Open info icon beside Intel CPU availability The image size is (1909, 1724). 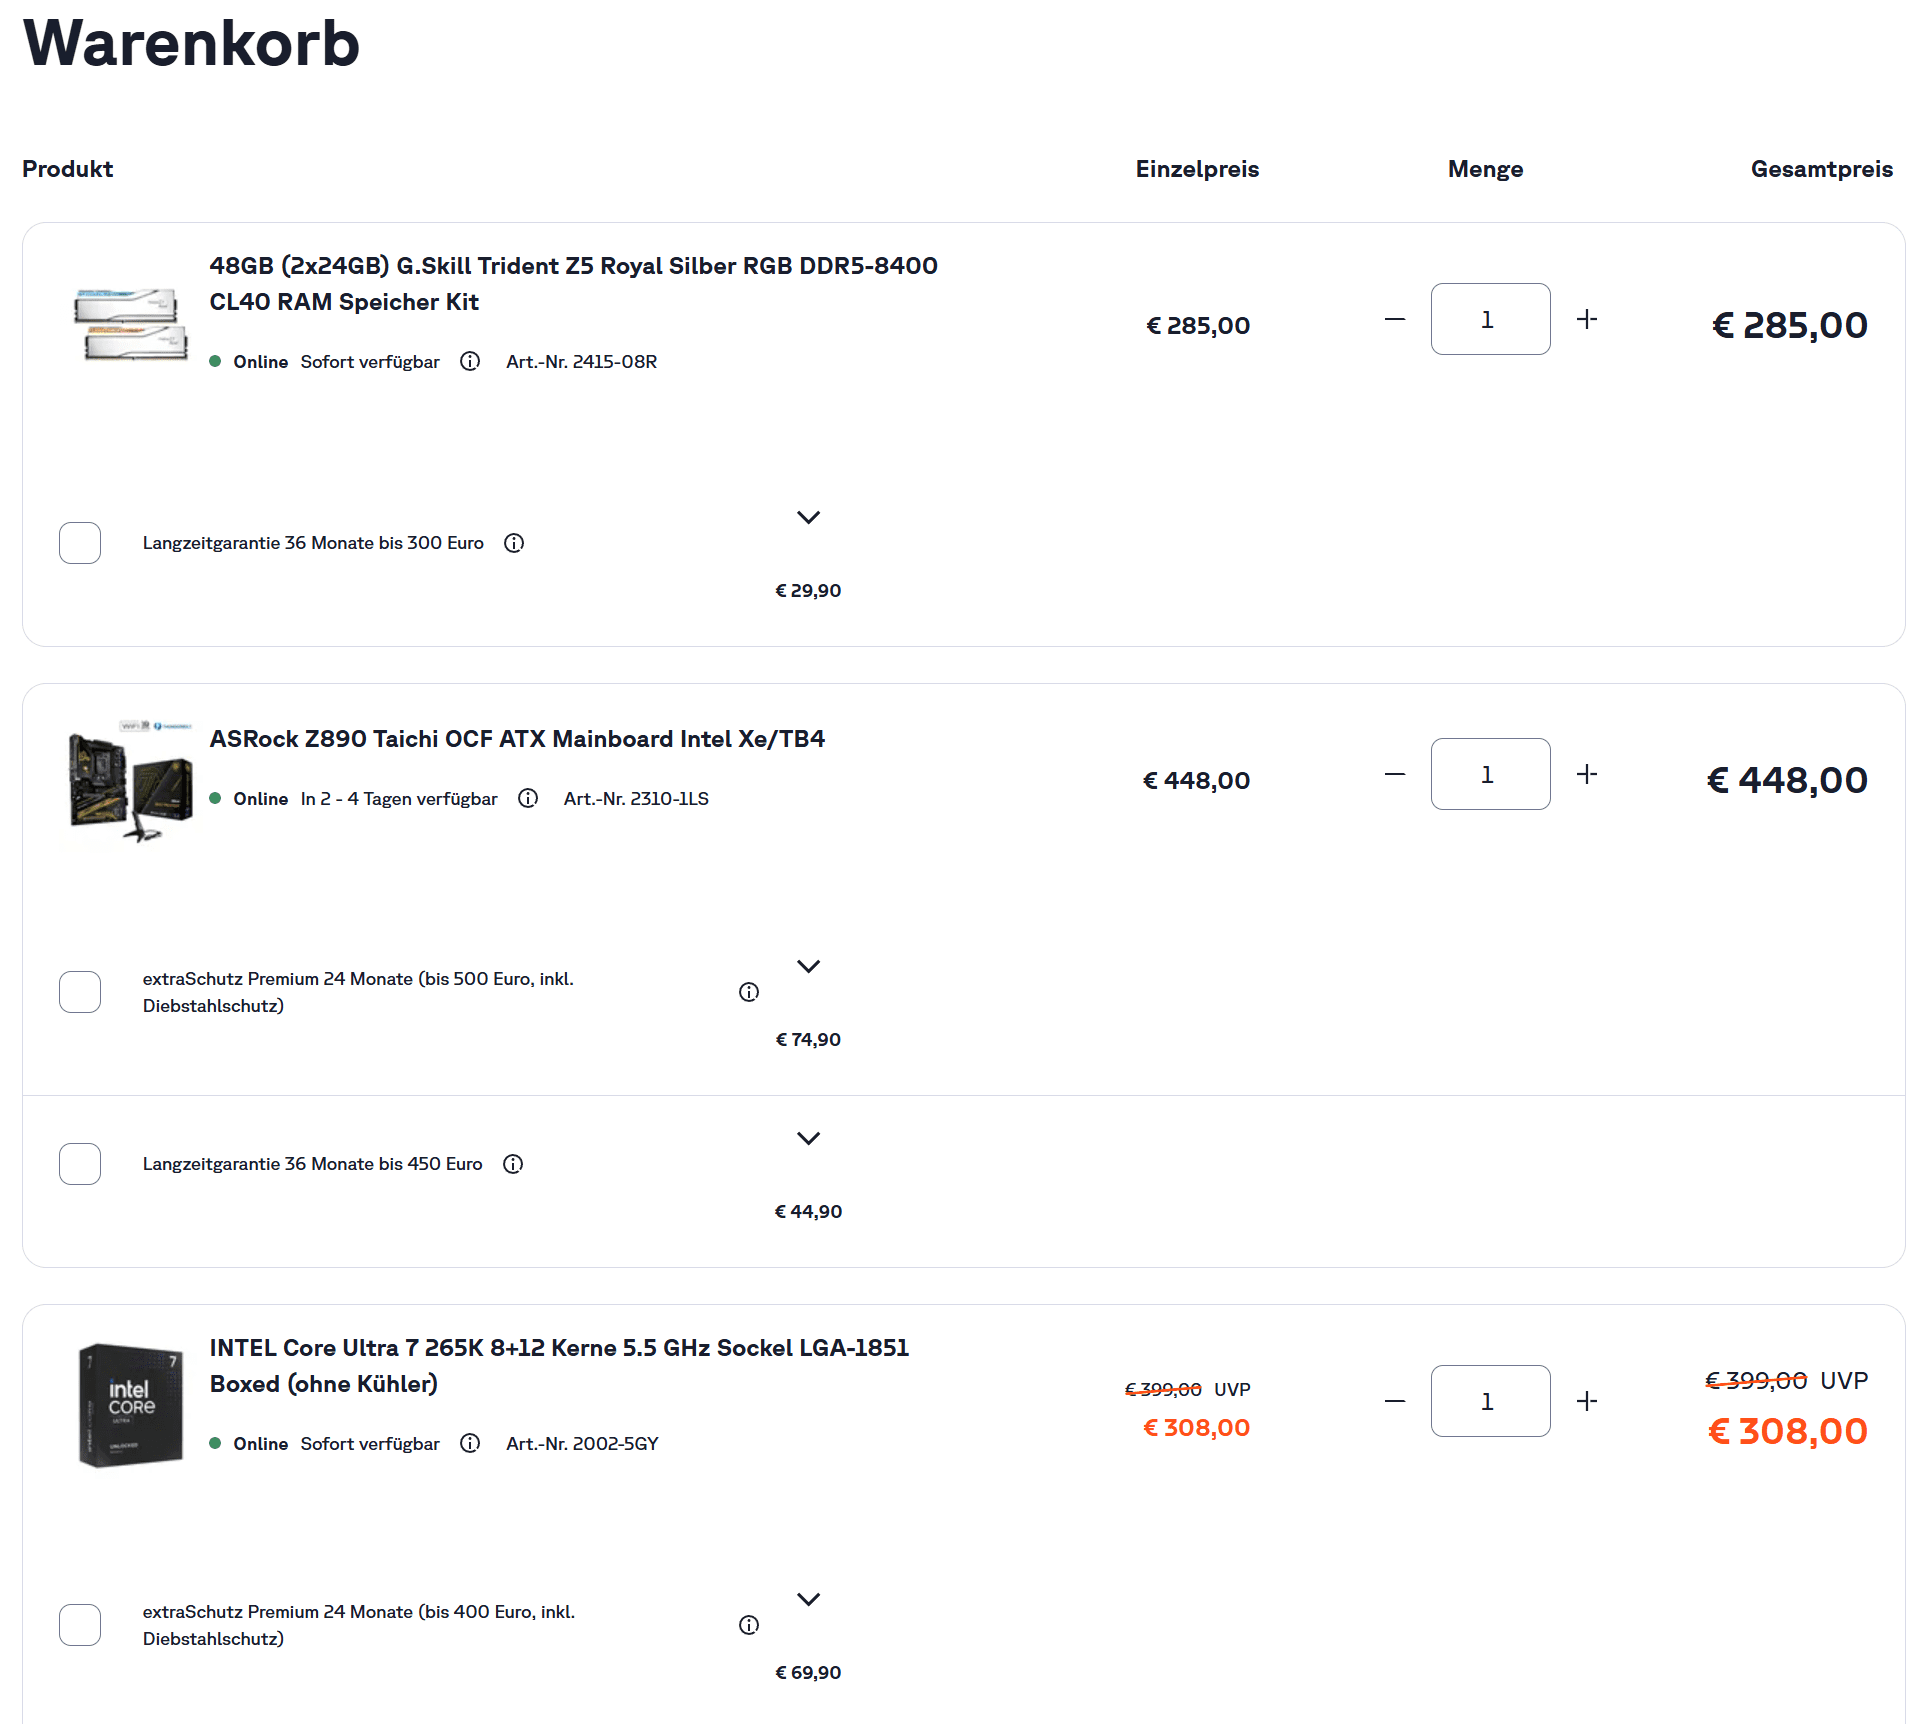(470, 1443)
